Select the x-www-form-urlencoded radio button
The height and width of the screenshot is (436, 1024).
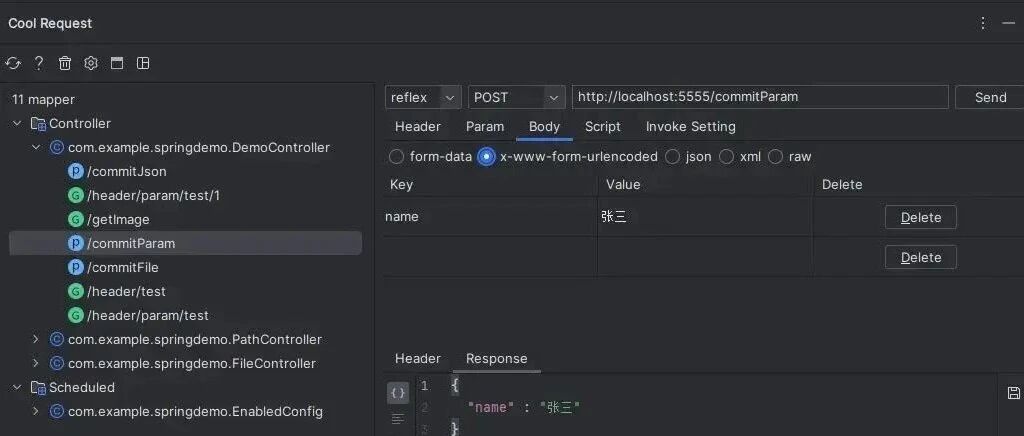(486, 157)
